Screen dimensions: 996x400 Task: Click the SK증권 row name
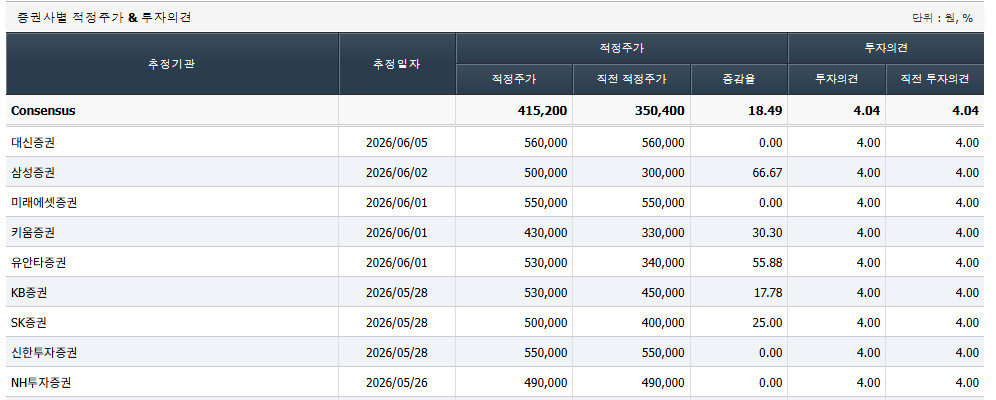(29, 323)
